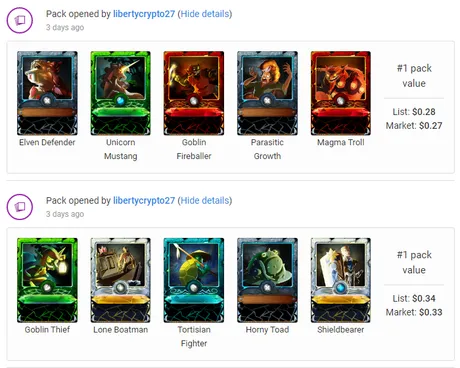Select the Magma Troll card
Image resolution: width=460 pixels, height=368 pixels.
click(x=341, y=93)
